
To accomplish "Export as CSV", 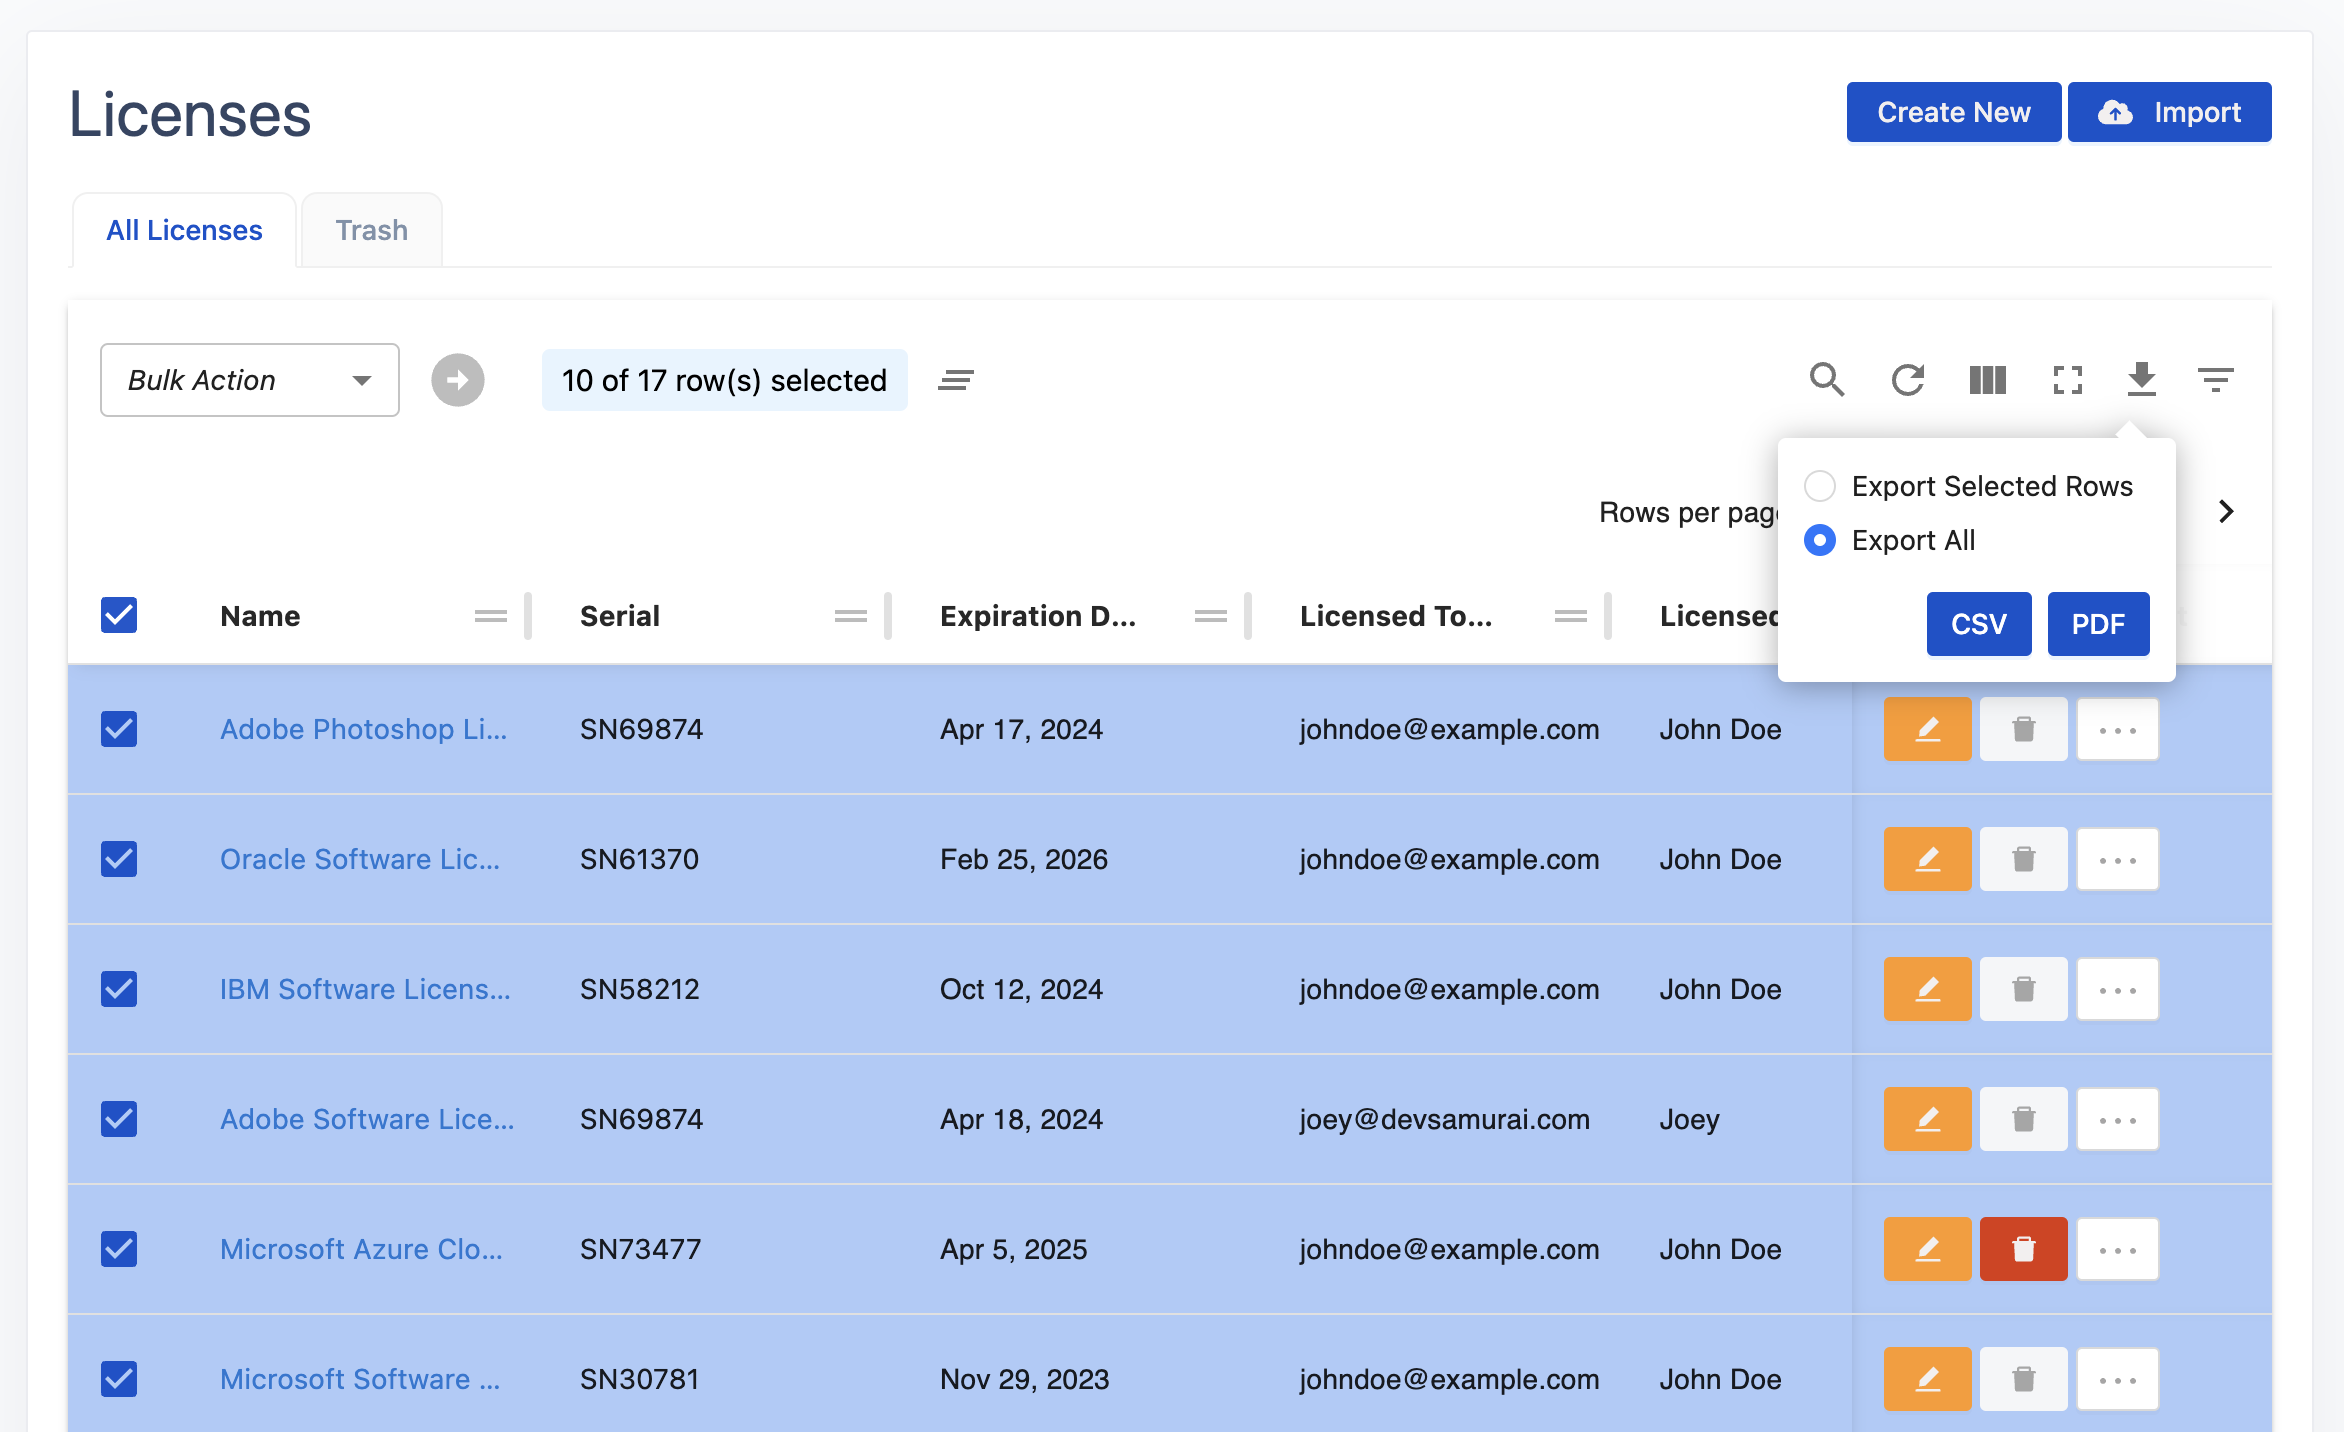I will click(x=1979, y=624).
